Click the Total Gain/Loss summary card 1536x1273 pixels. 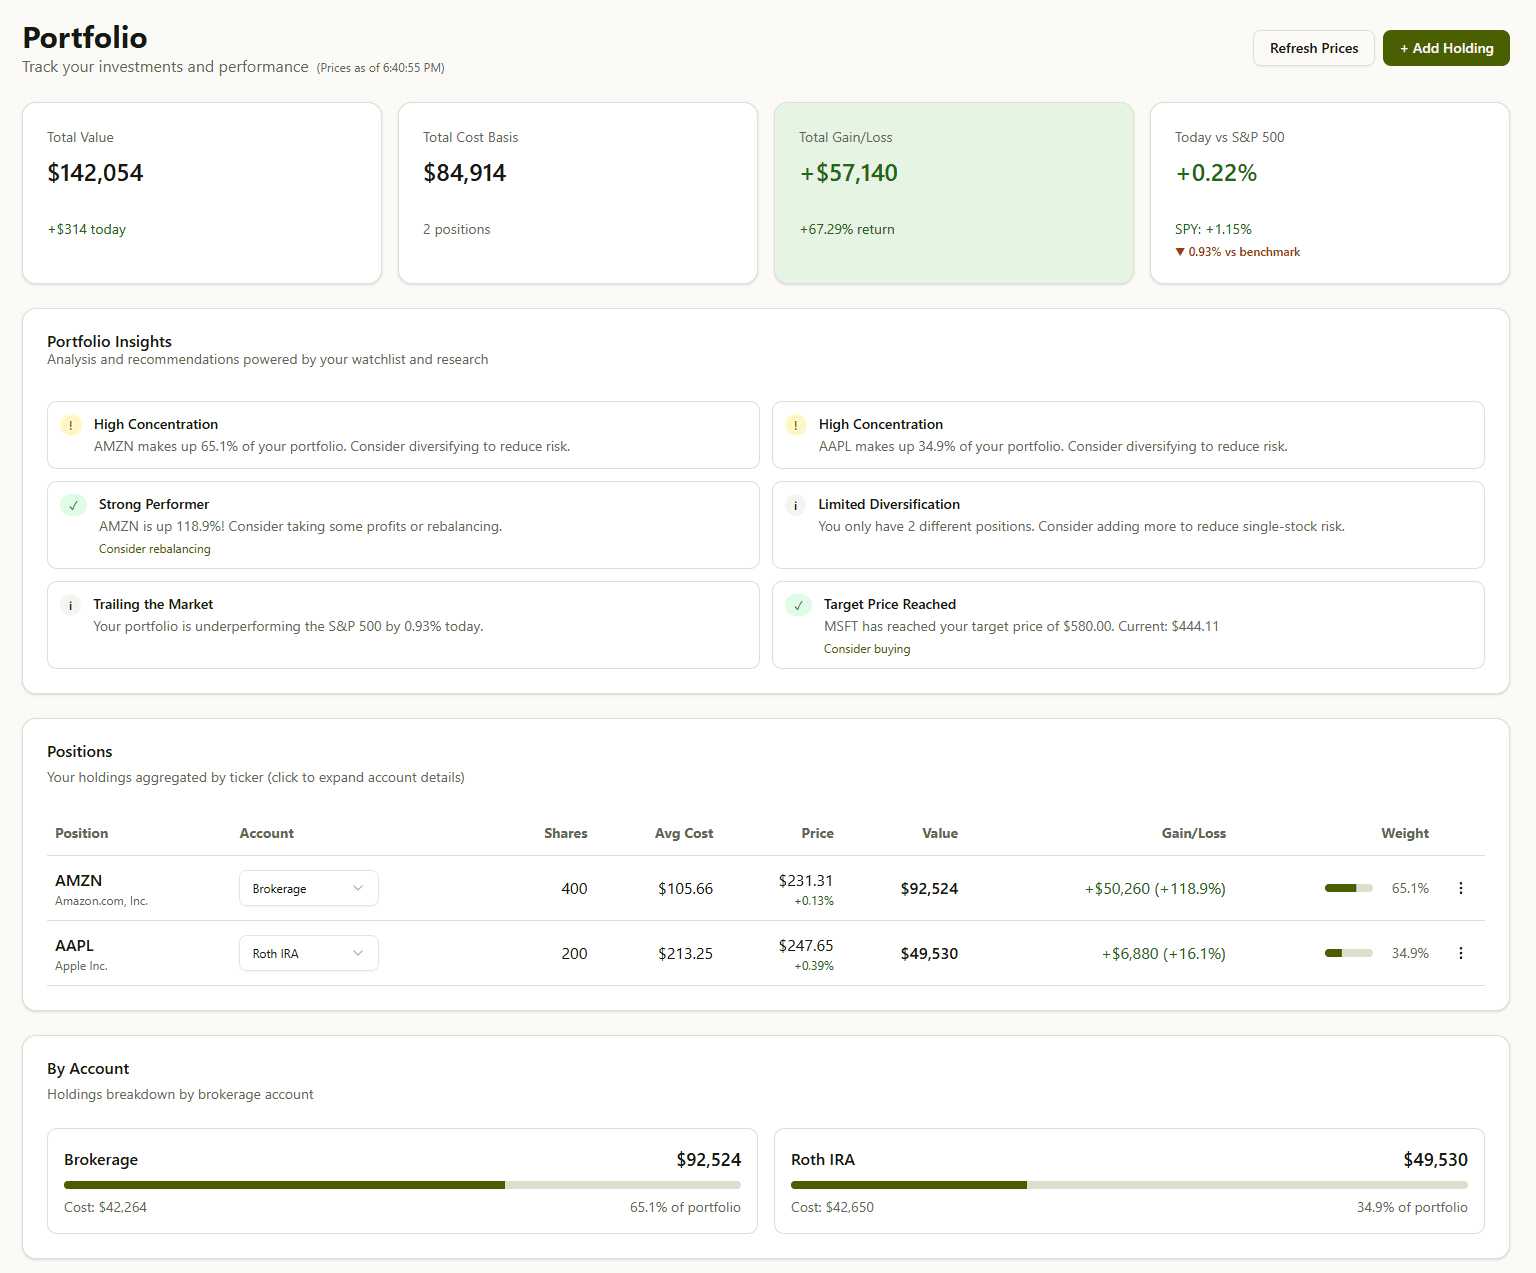[953, 192]
